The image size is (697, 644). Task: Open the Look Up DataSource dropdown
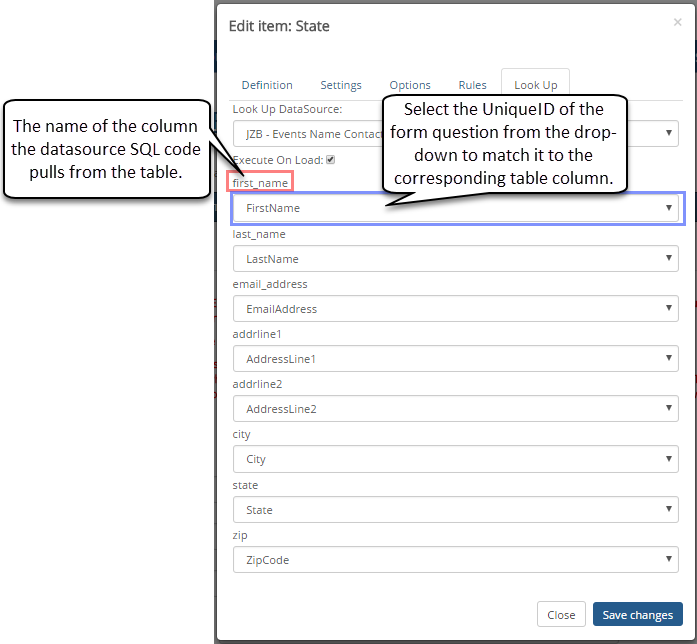456,133
